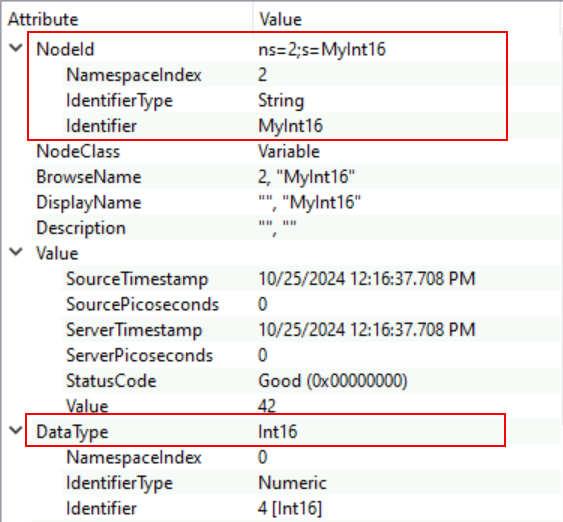Select IdentifierType row showing Numeric

click(312, 483)
